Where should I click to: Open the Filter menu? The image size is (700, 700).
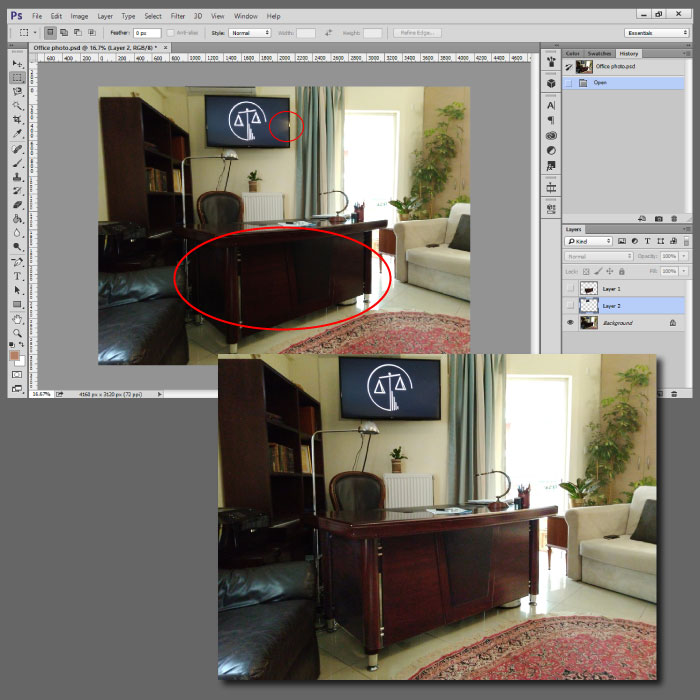coord(177,16)
